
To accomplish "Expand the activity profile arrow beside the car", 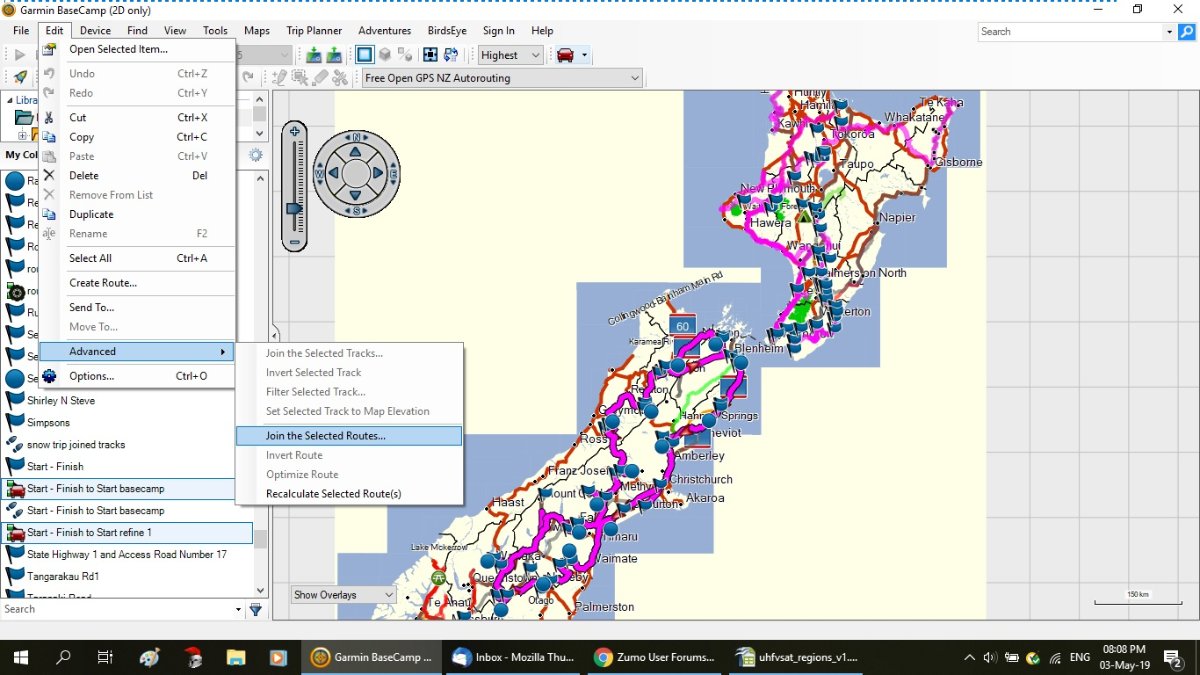I will (x=585, y=55).
